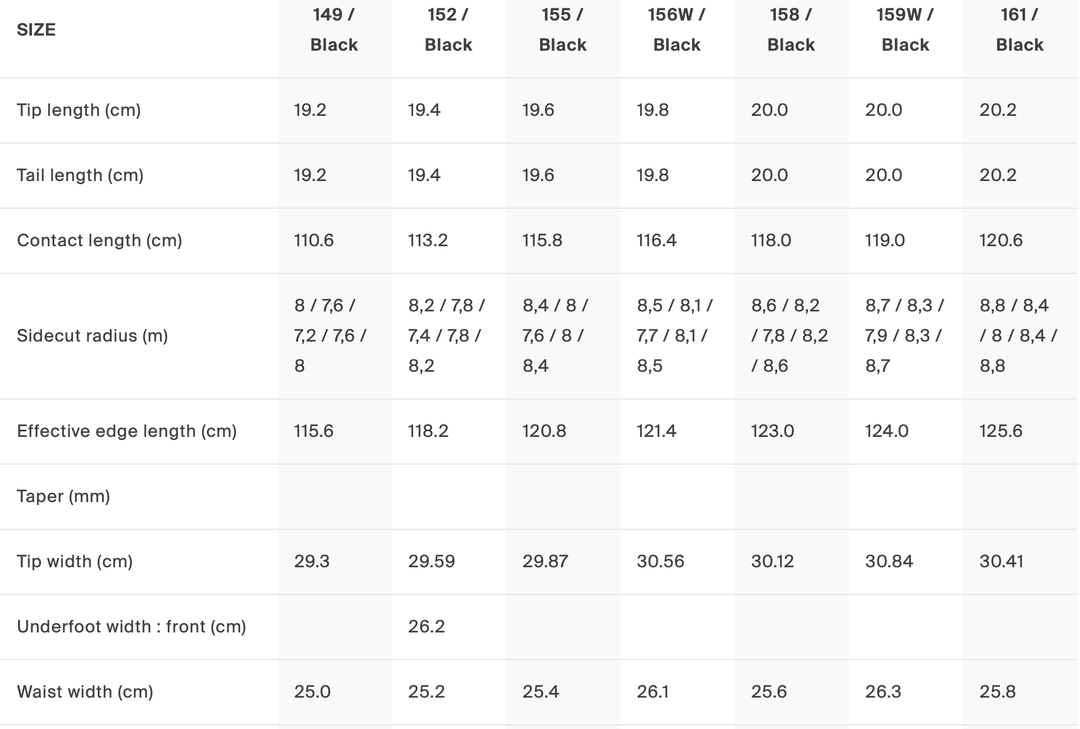Click the Taper (mm) row label

pos(63,496)
